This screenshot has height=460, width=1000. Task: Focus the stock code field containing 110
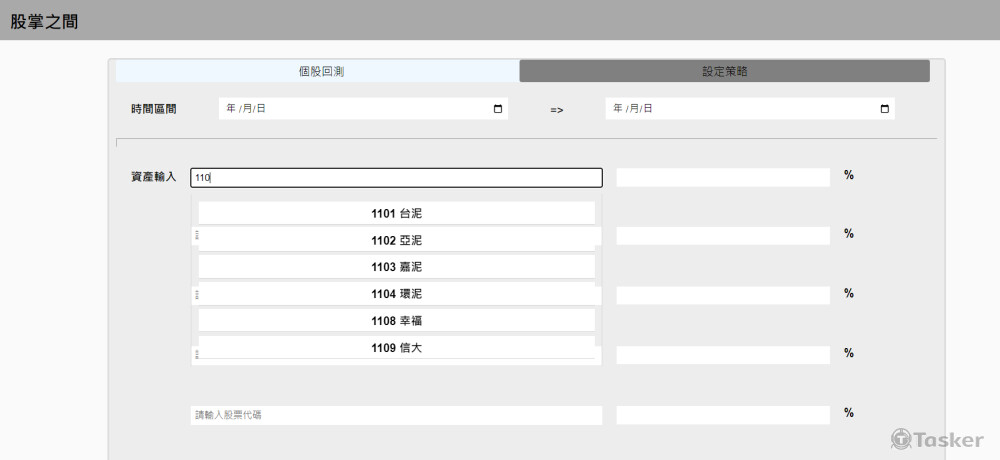point(396,177)
